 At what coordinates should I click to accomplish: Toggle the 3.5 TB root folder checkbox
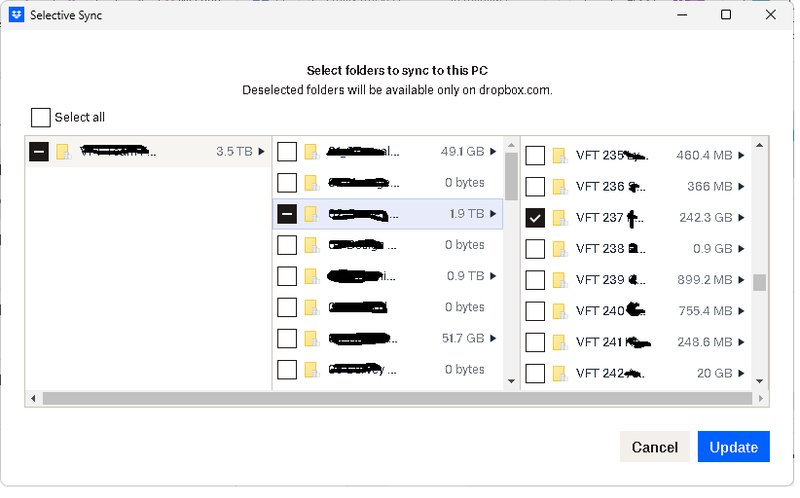click(x=39, y=152)
